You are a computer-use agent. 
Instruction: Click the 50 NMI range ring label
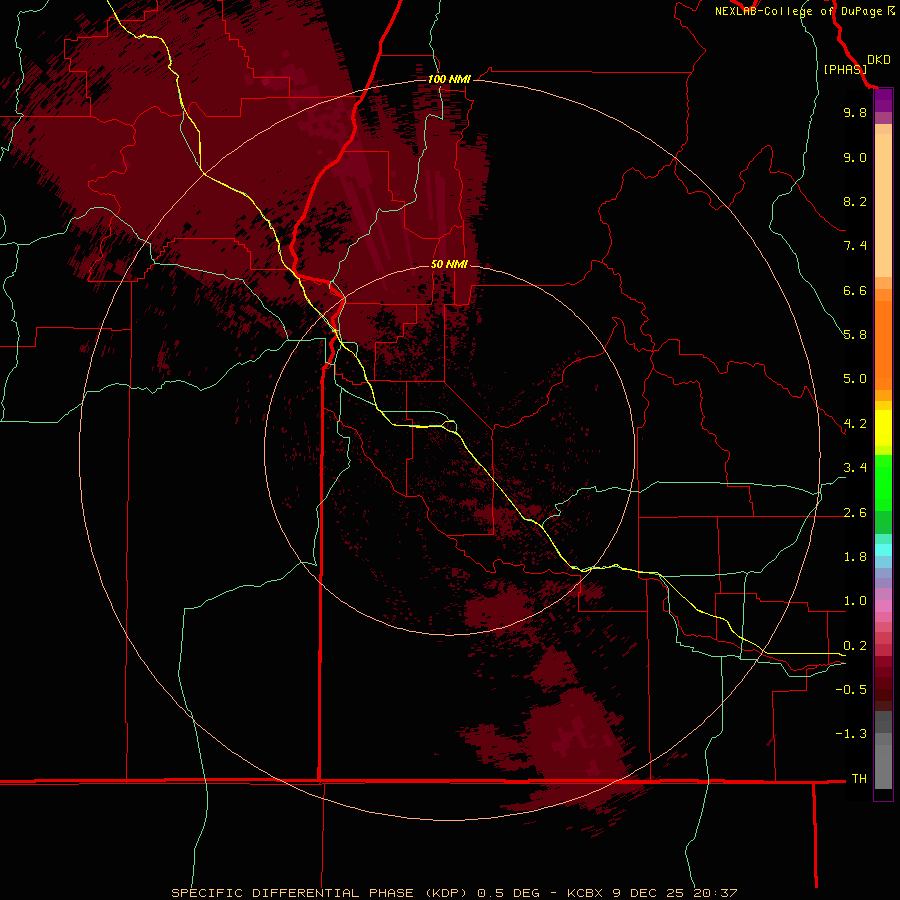pyautogui.click(x=449, y=264)
